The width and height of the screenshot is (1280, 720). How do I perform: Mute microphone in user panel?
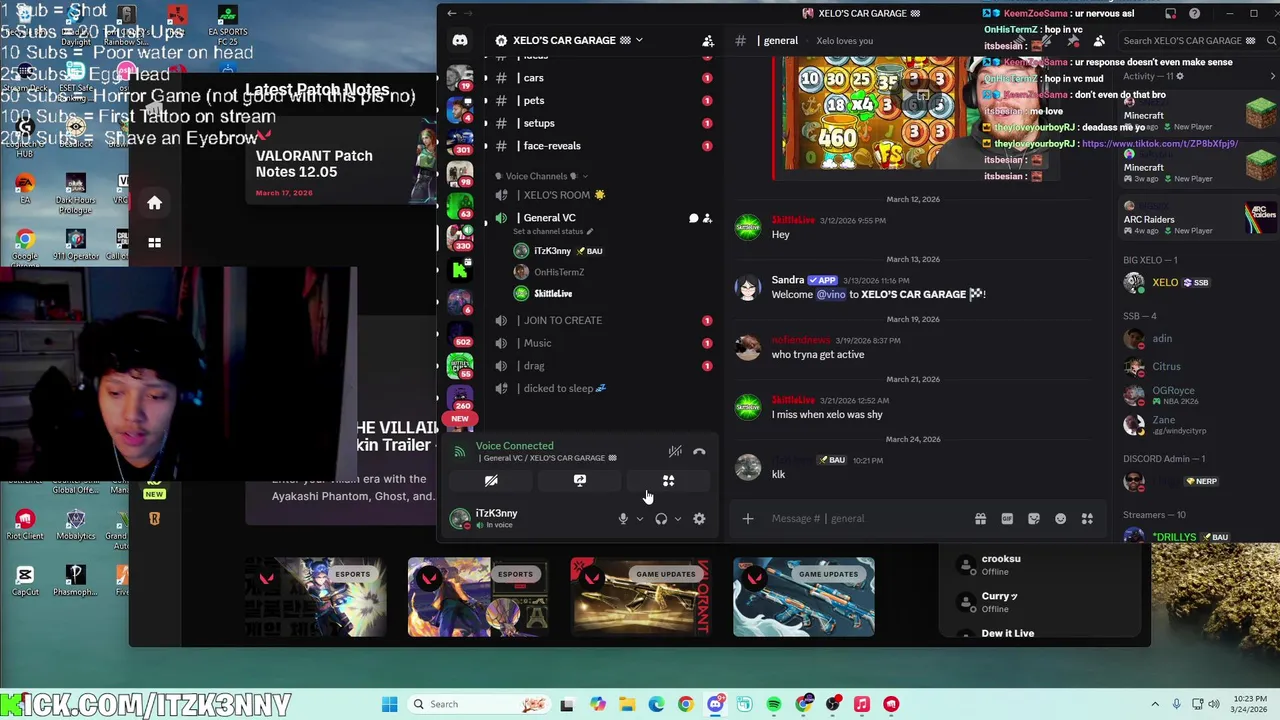tap(623, 519)
